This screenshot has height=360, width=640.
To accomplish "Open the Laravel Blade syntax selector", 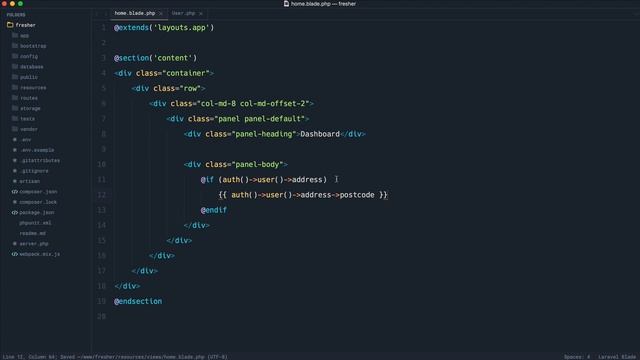I will 617,357.
